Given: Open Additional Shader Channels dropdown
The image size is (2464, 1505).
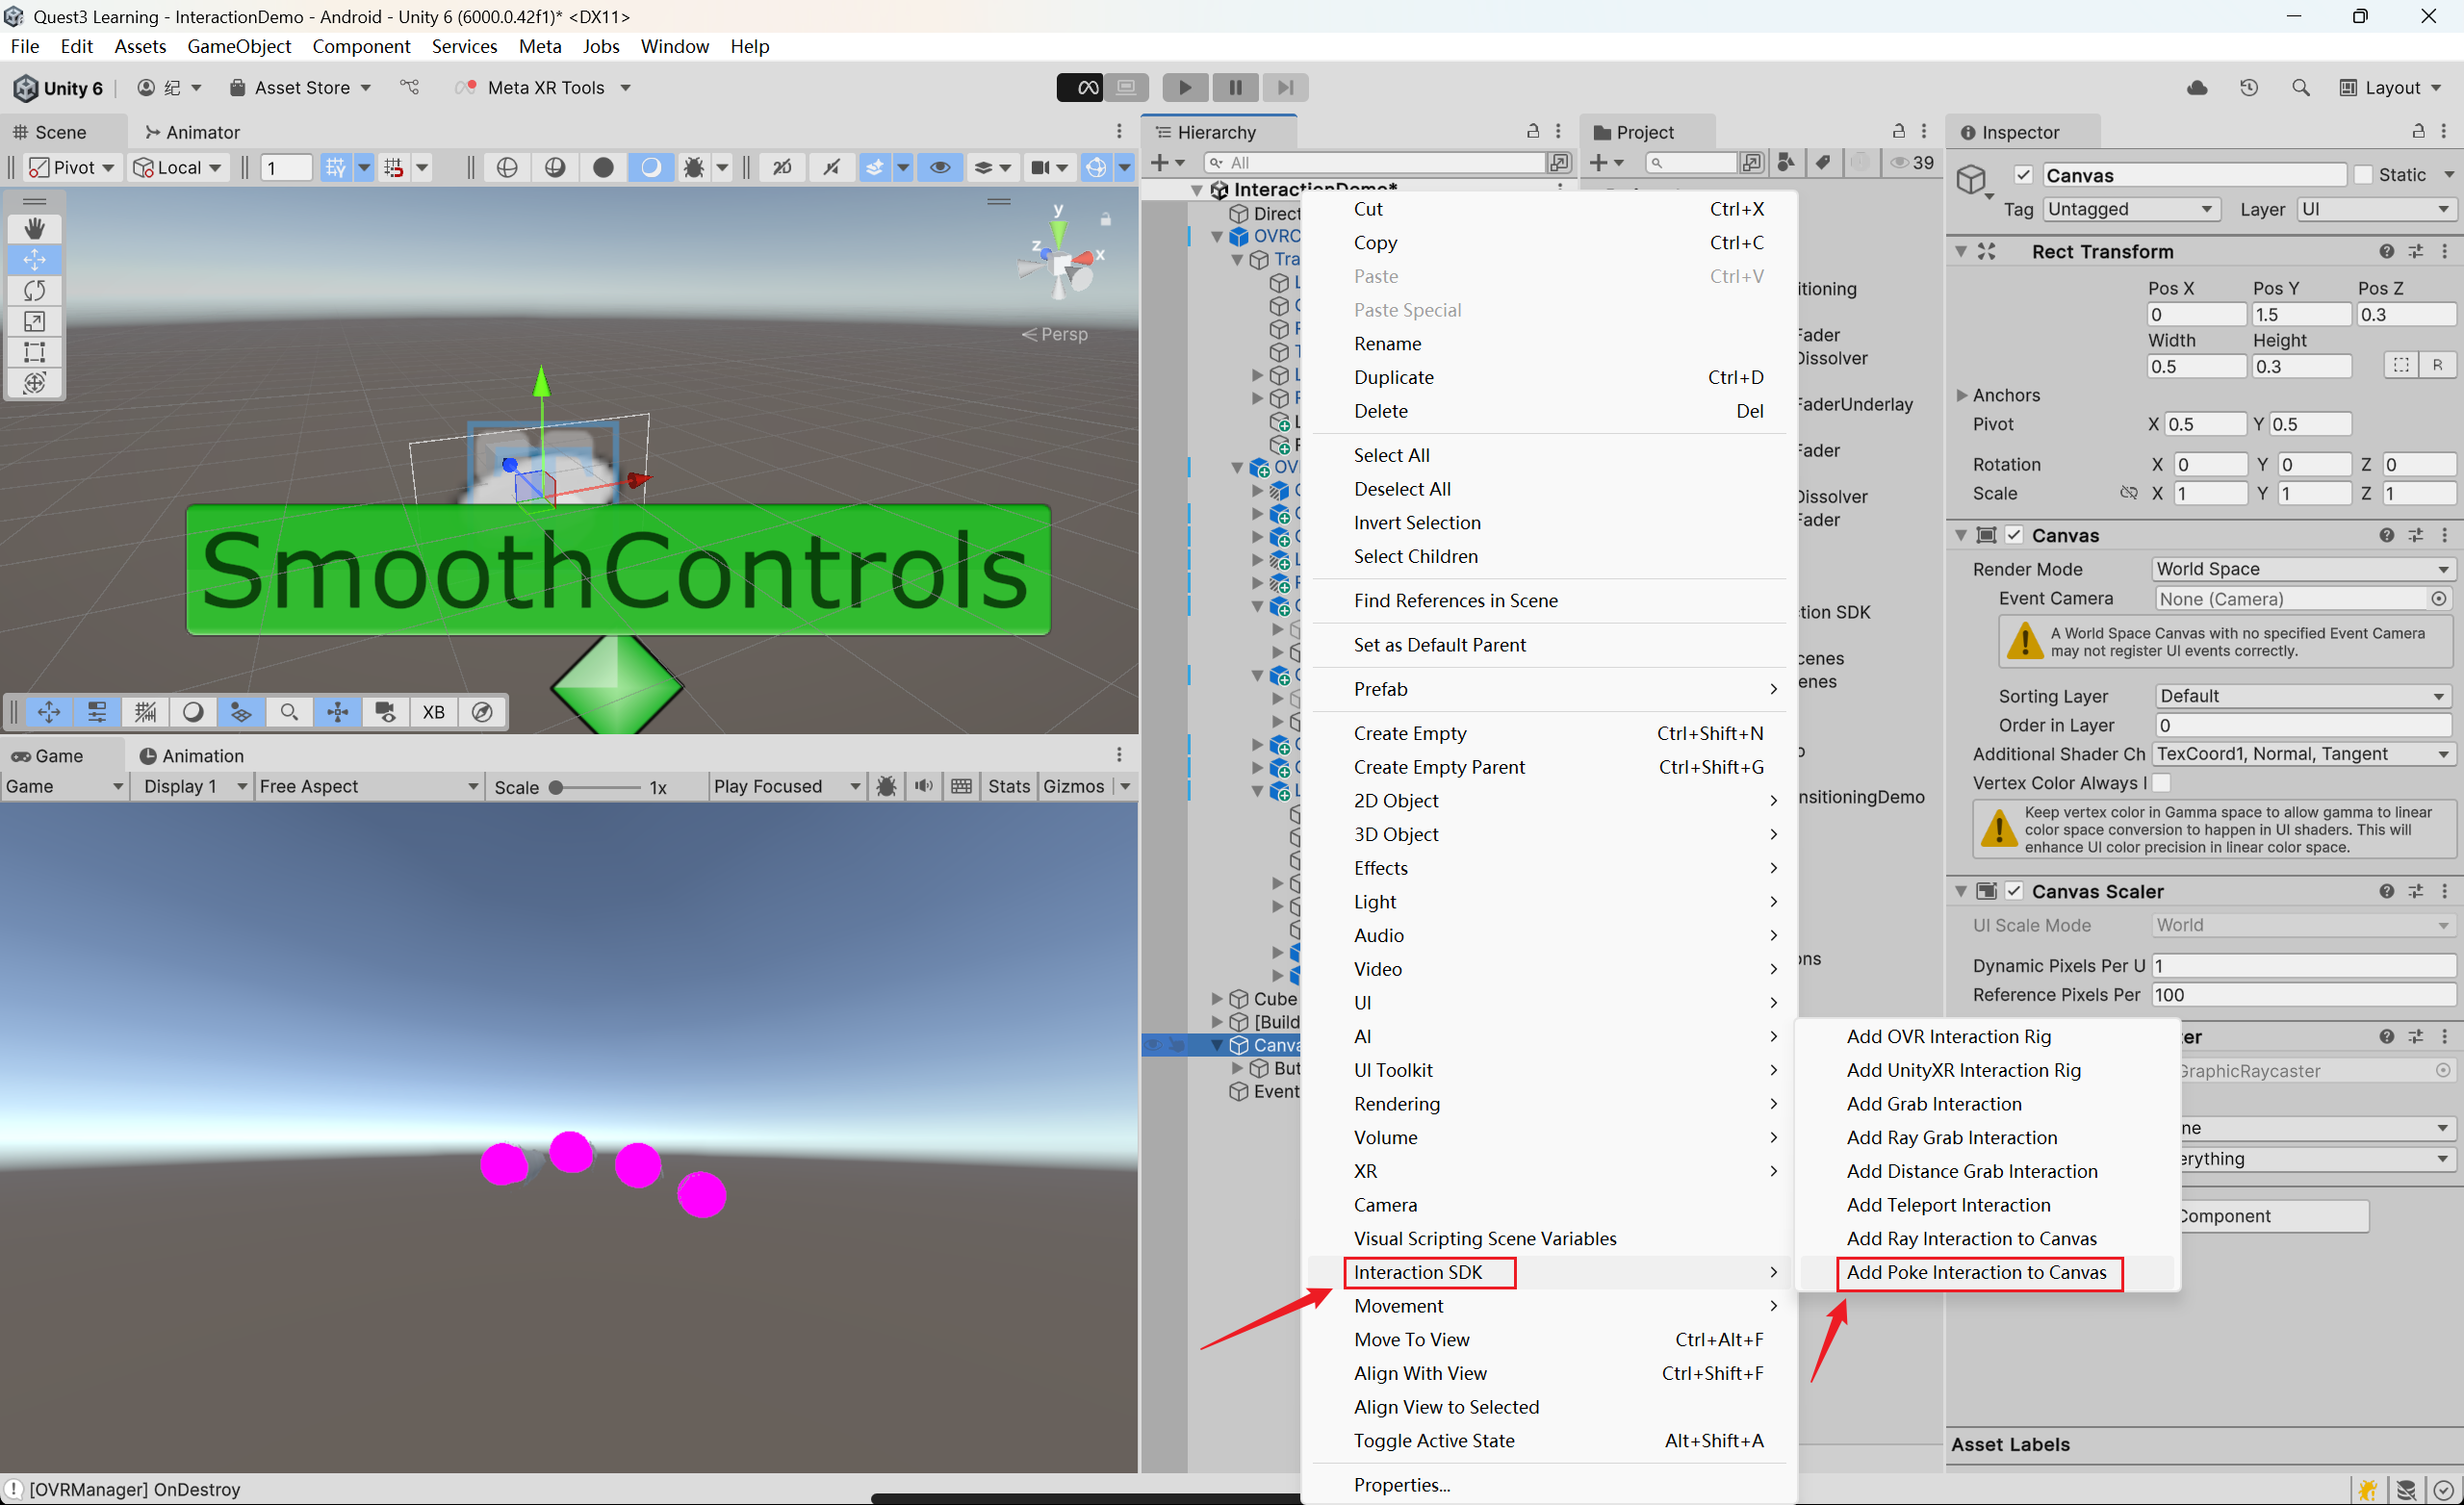Looking at the screenshot, I should [x=2302, y=754].
